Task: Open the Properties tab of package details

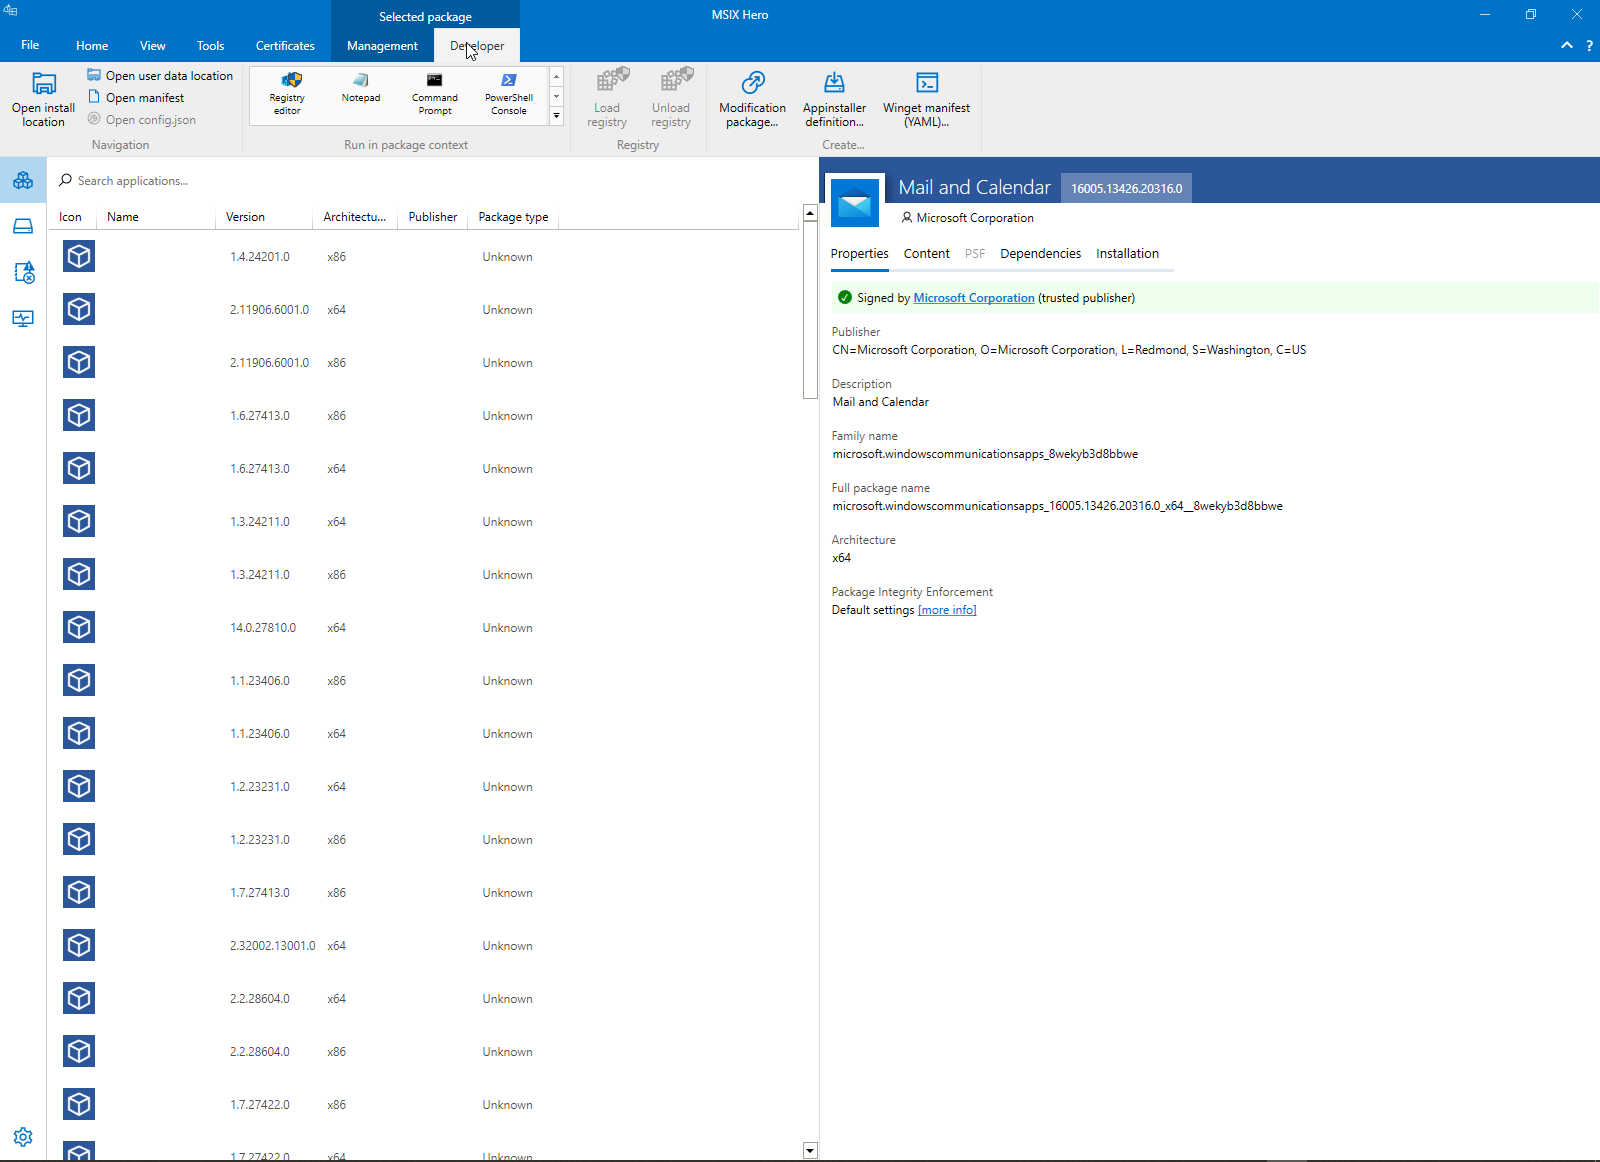Action: 860,254
